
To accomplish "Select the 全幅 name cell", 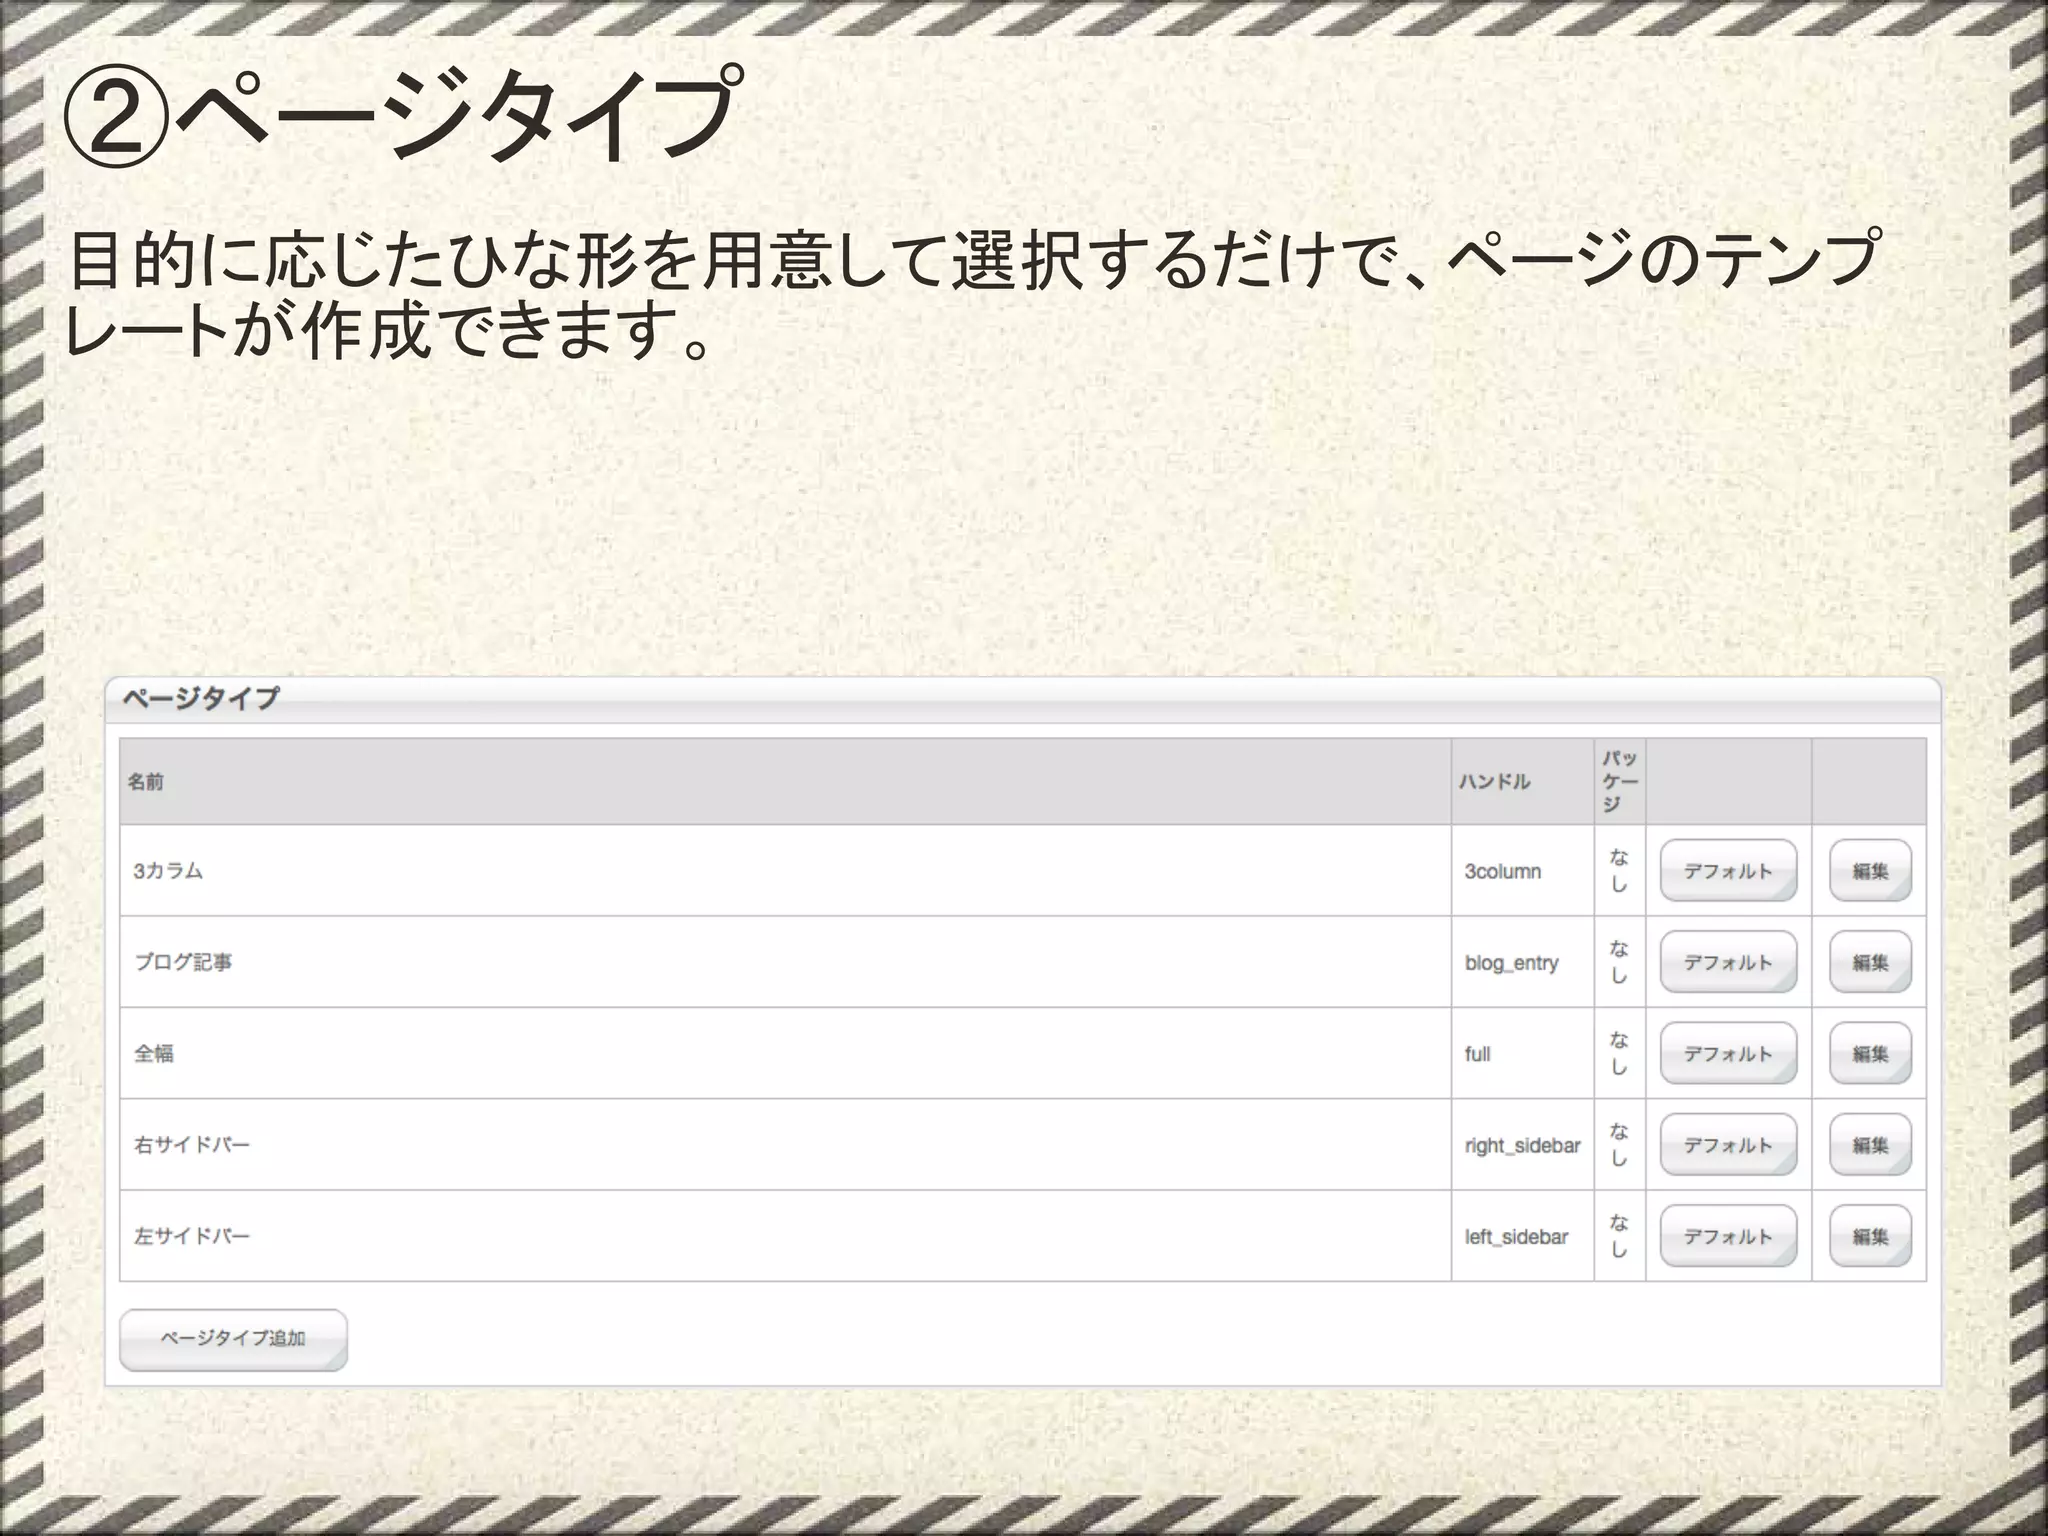I will click(x=785, y=1054).
